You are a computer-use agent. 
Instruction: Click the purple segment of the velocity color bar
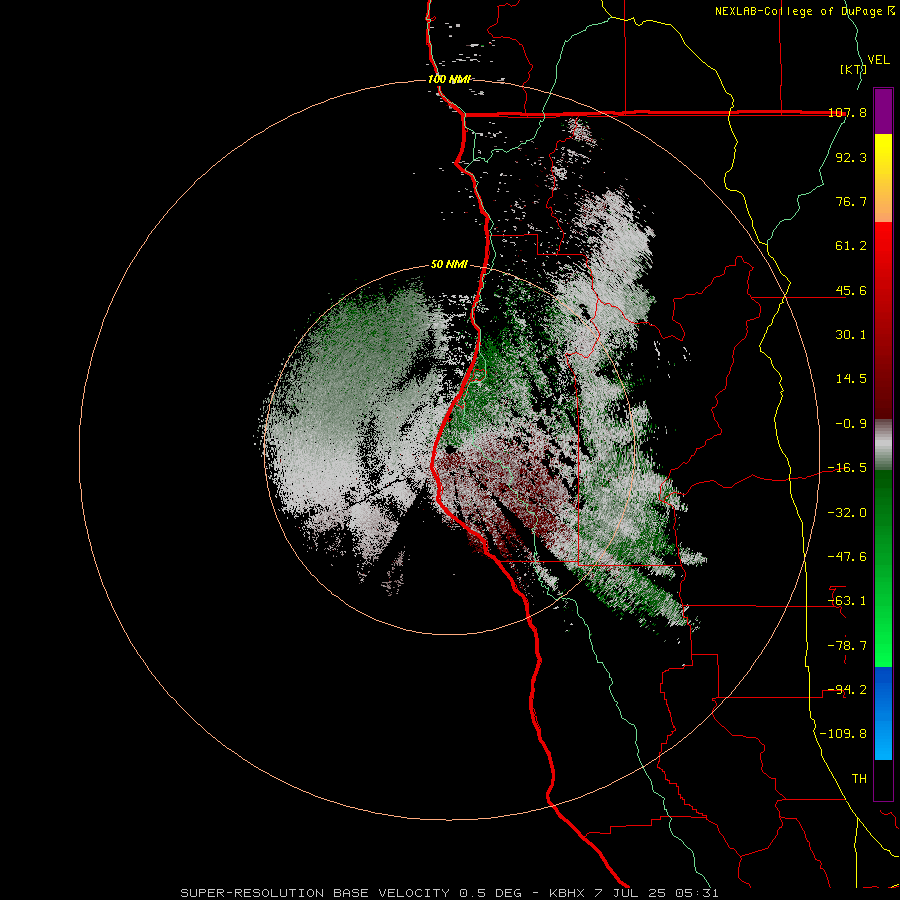883,111
